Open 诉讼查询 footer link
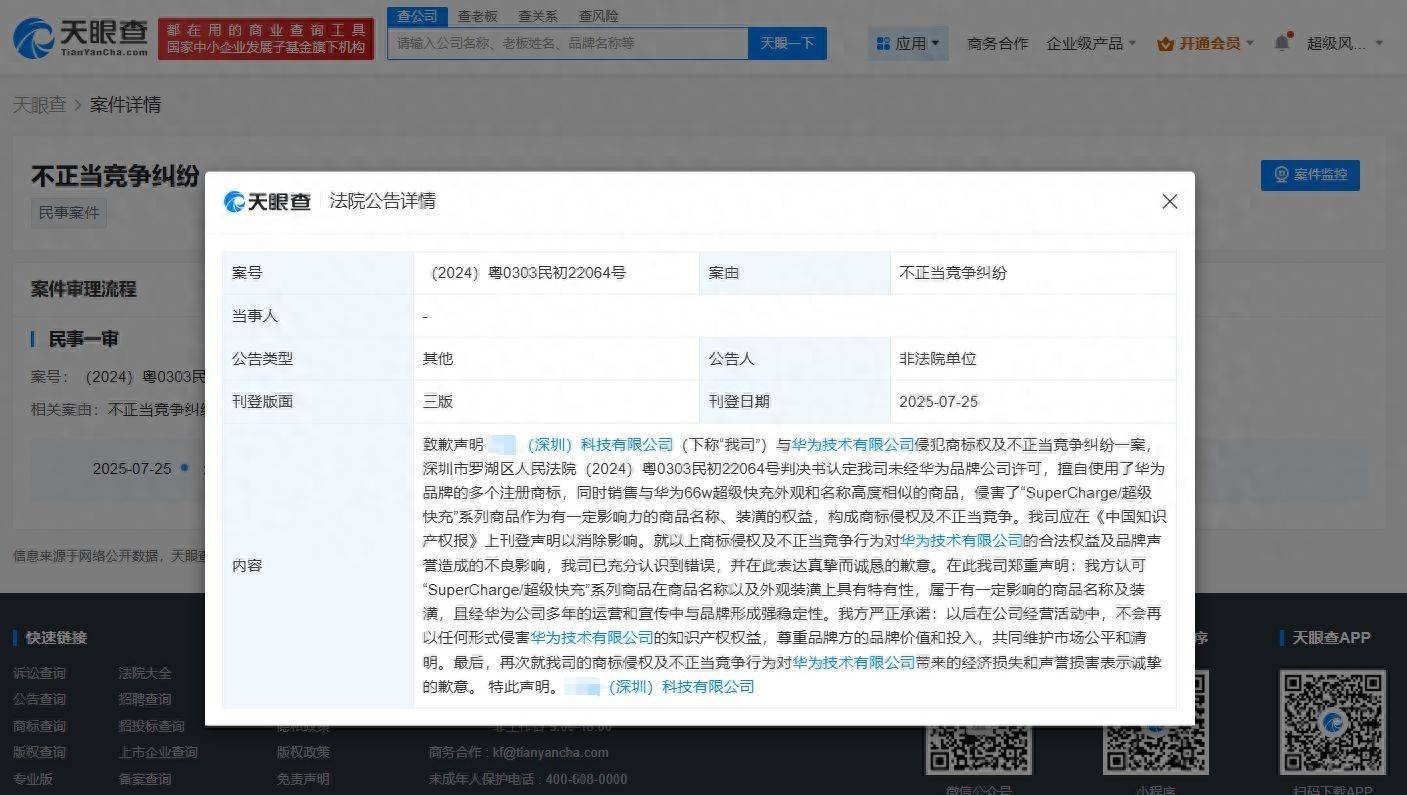 coord(39,673)
